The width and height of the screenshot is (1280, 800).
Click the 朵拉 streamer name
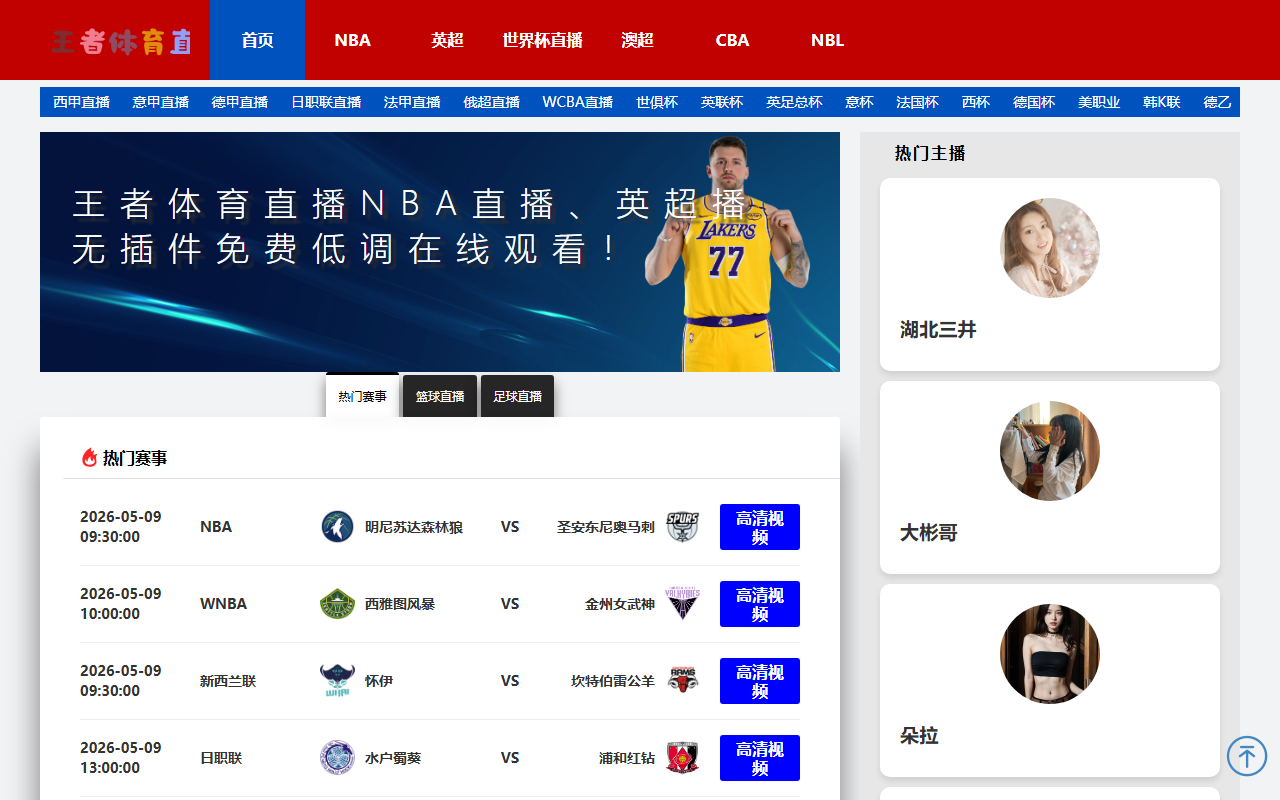pyautogui.click(x=919, y=736)
